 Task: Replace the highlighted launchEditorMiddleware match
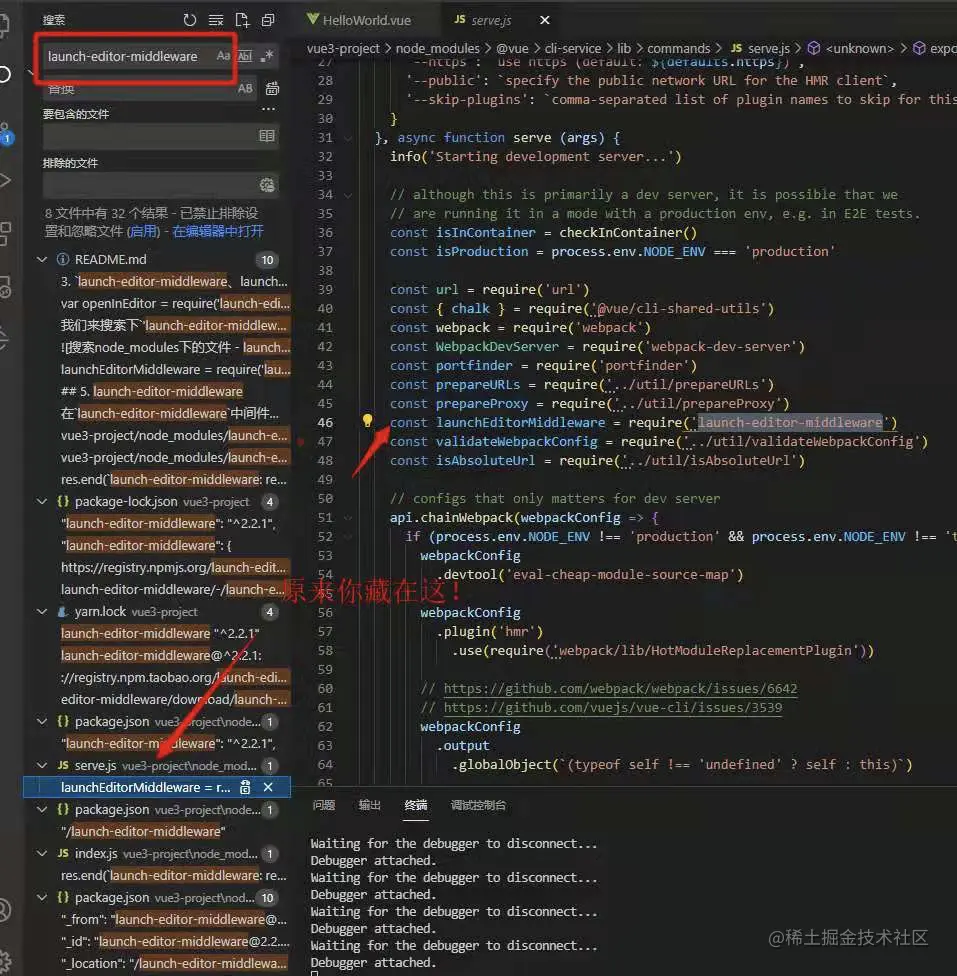(245, 787)
